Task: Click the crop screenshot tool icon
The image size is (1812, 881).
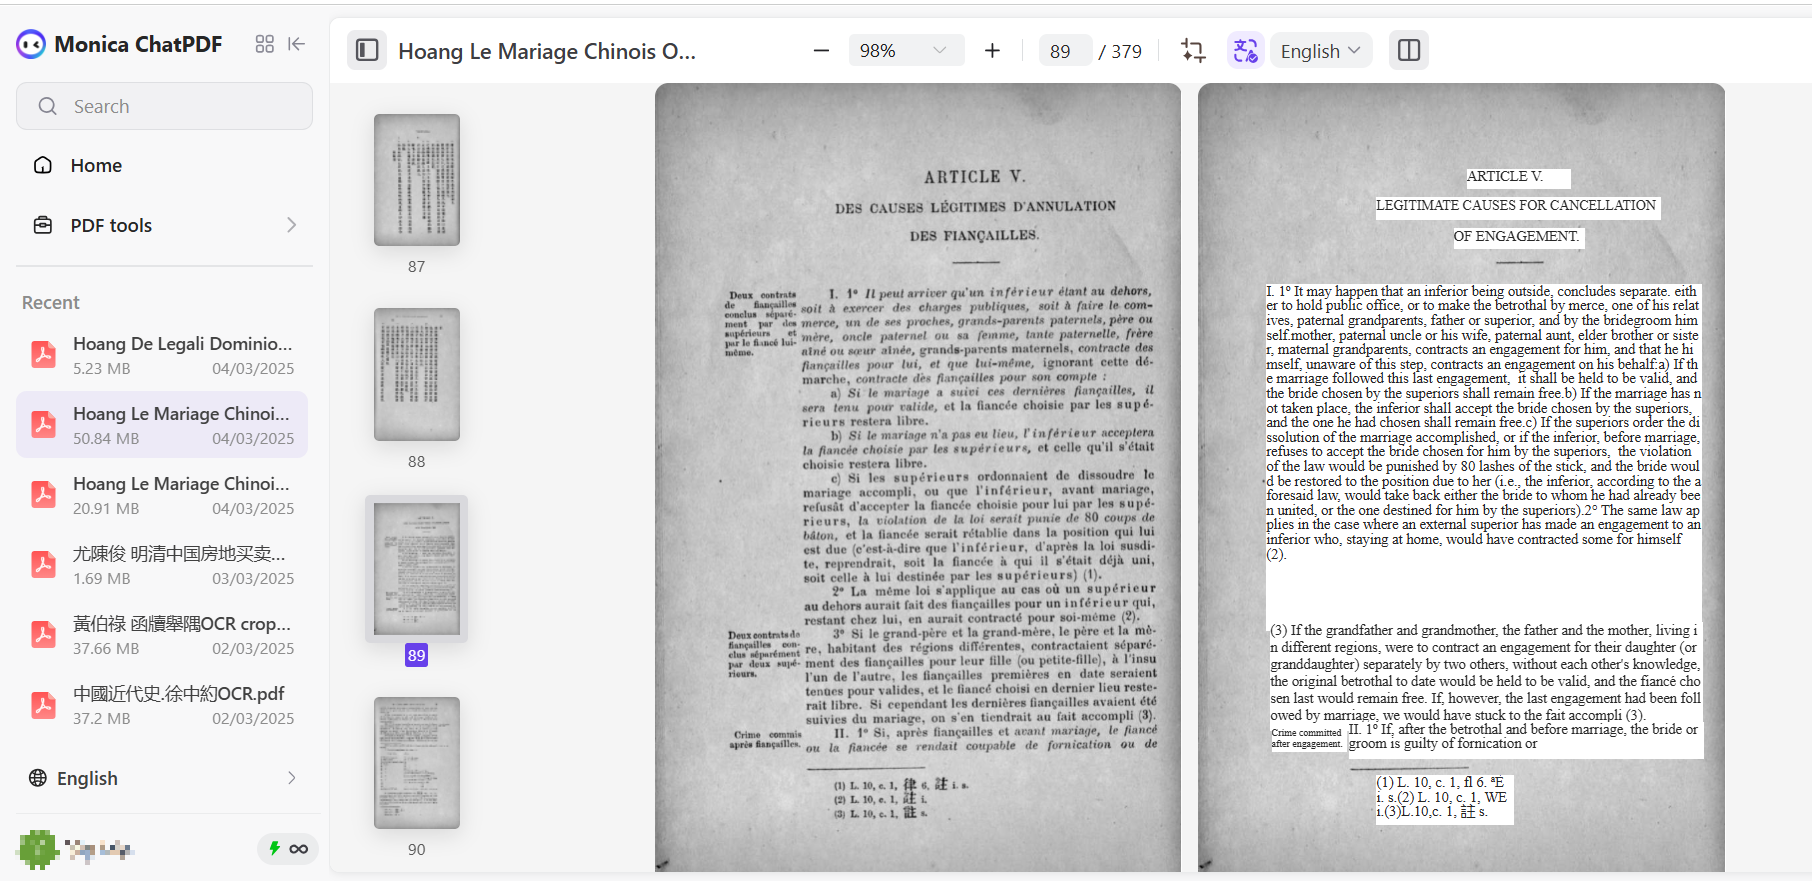Action: pyautogui.click(x=1193, y=50)
